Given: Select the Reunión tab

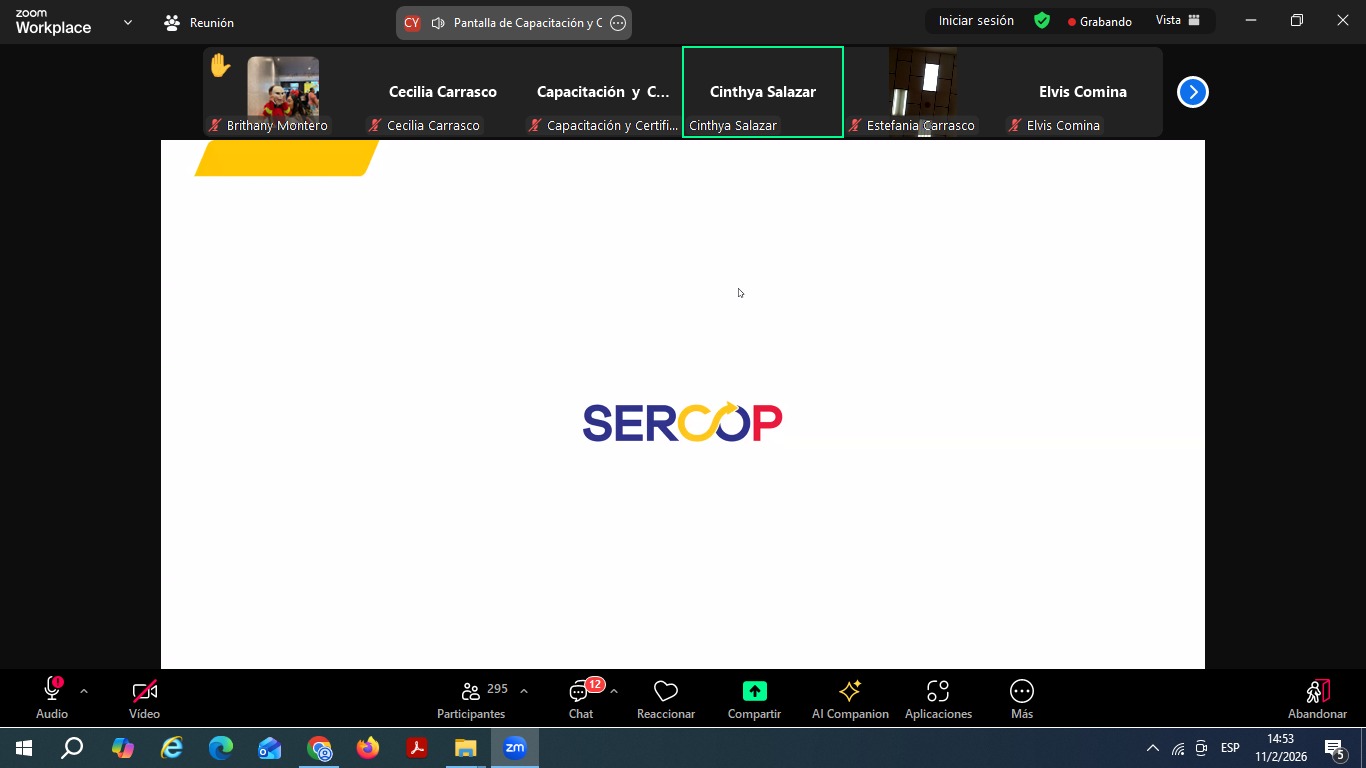Looking at the screenshot, I should (x=199, y=22).
